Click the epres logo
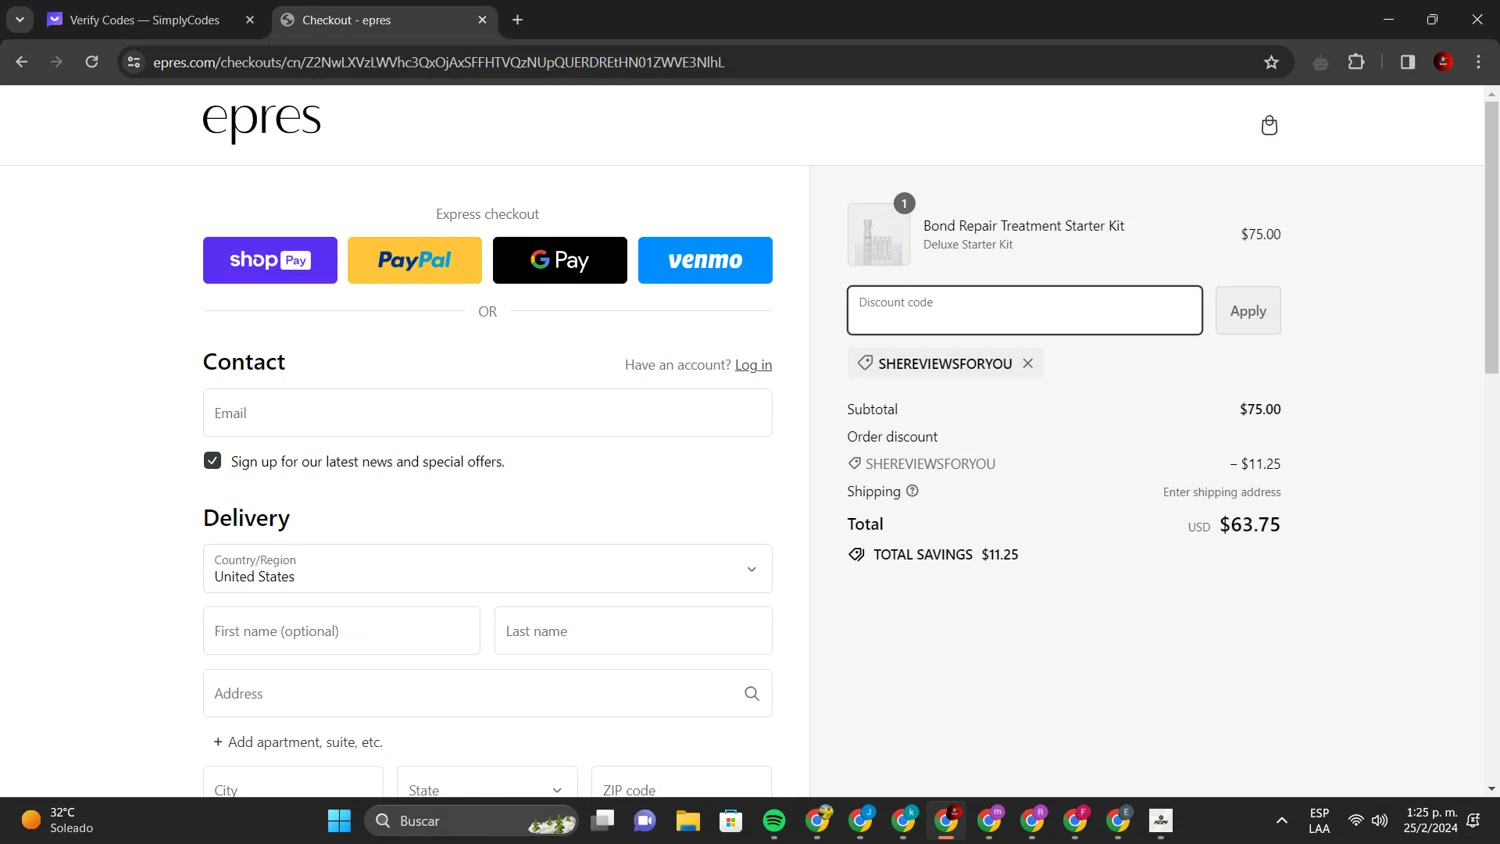The image size is (1500, 844). pos(262,122)
